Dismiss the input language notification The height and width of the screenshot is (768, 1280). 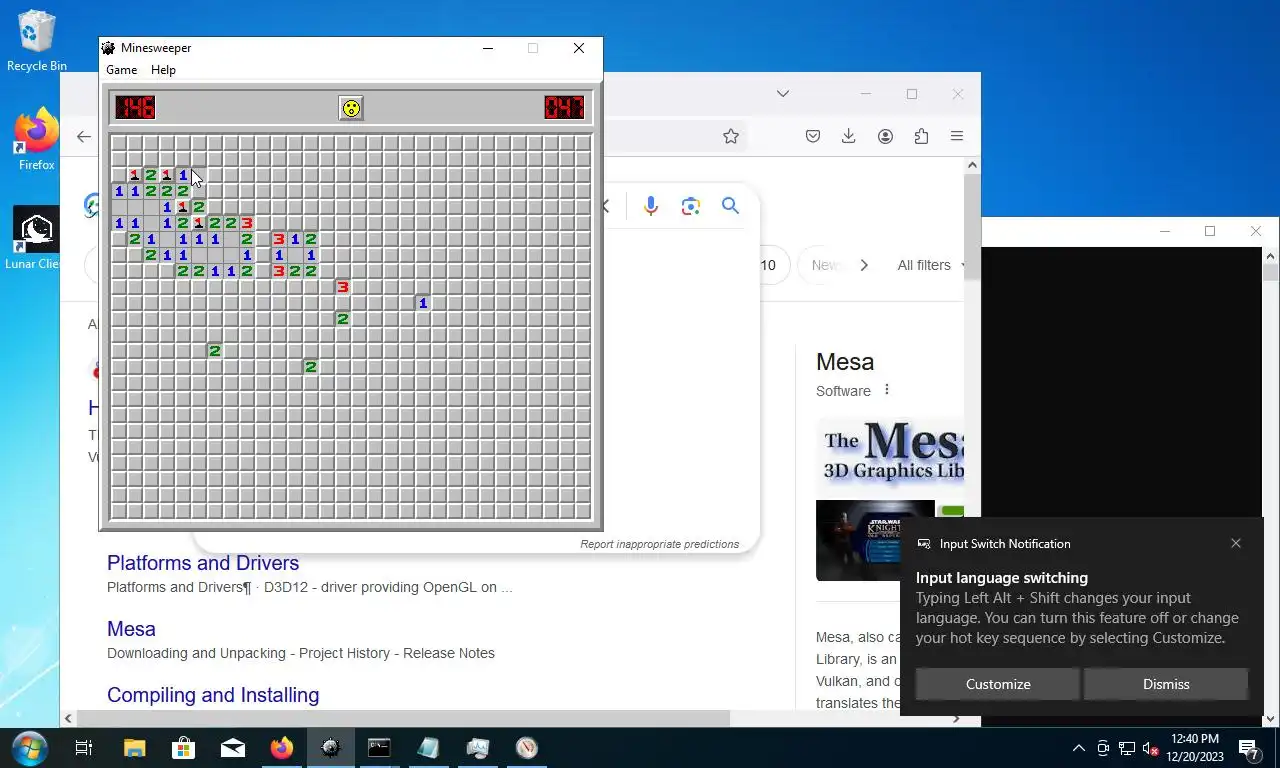(x=1166, y=684)
